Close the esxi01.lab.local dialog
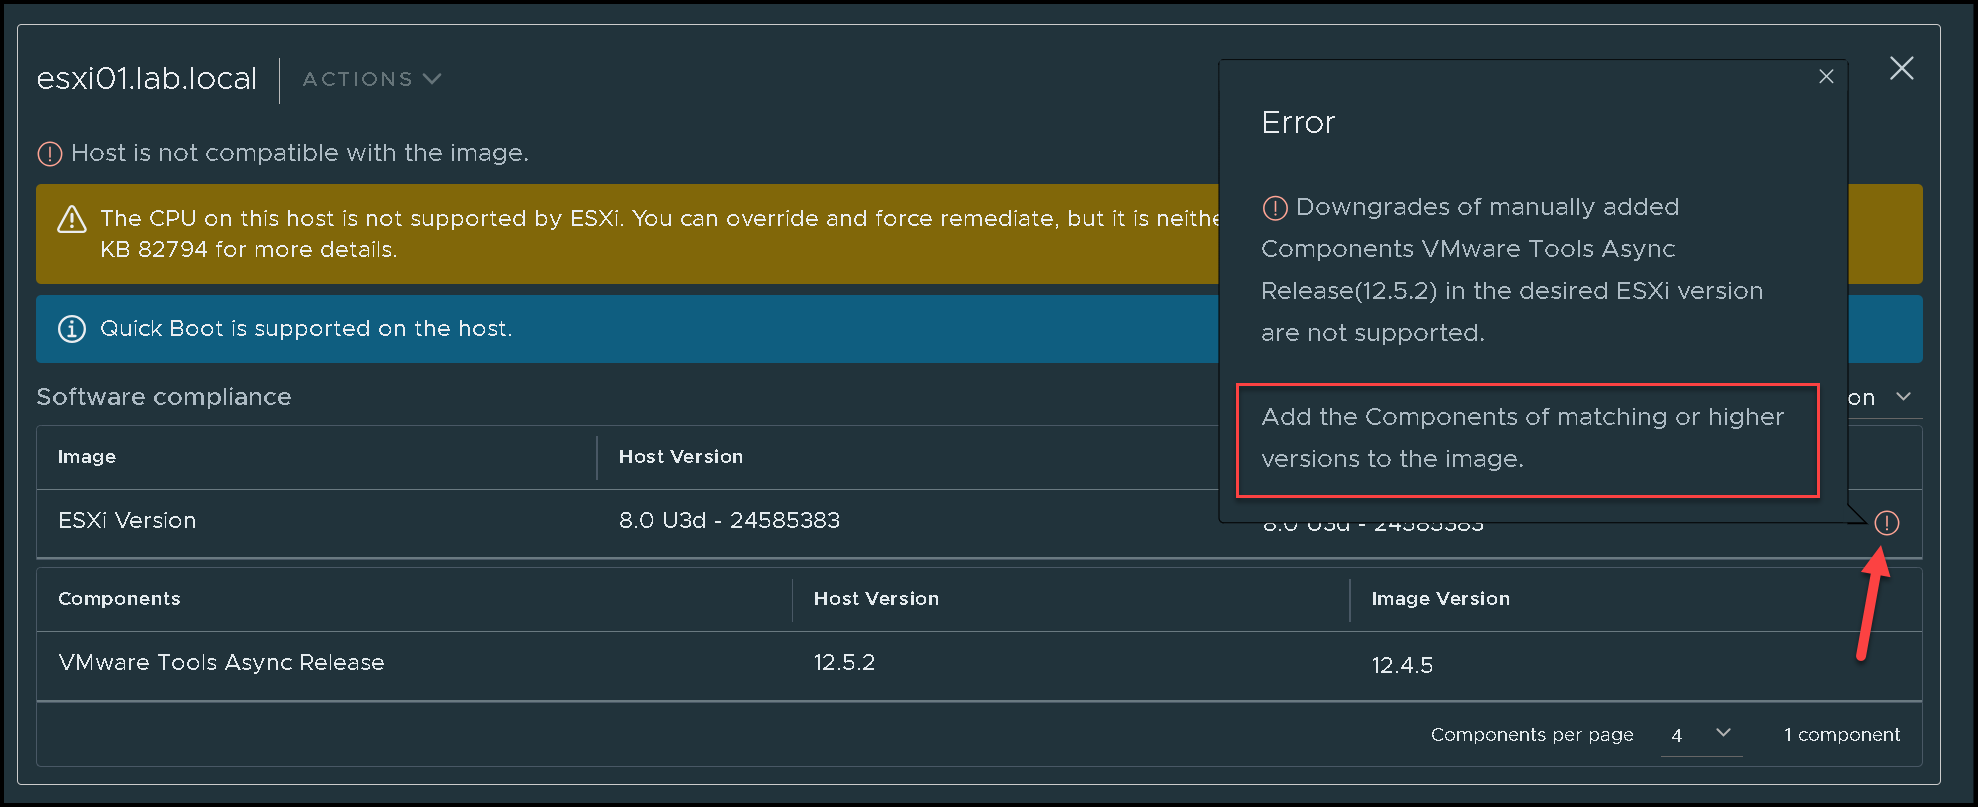Viewport: 1978px width, 807px height. (x=1900, y=68)
